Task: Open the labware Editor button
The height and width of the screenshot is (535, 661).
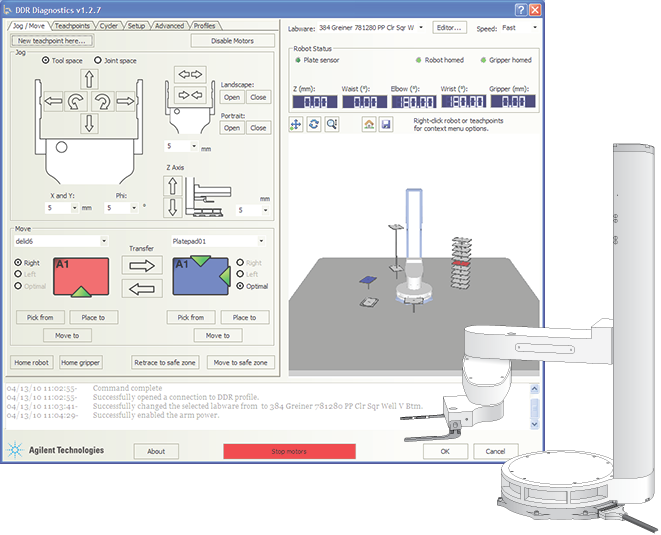Action: (449, 28)
